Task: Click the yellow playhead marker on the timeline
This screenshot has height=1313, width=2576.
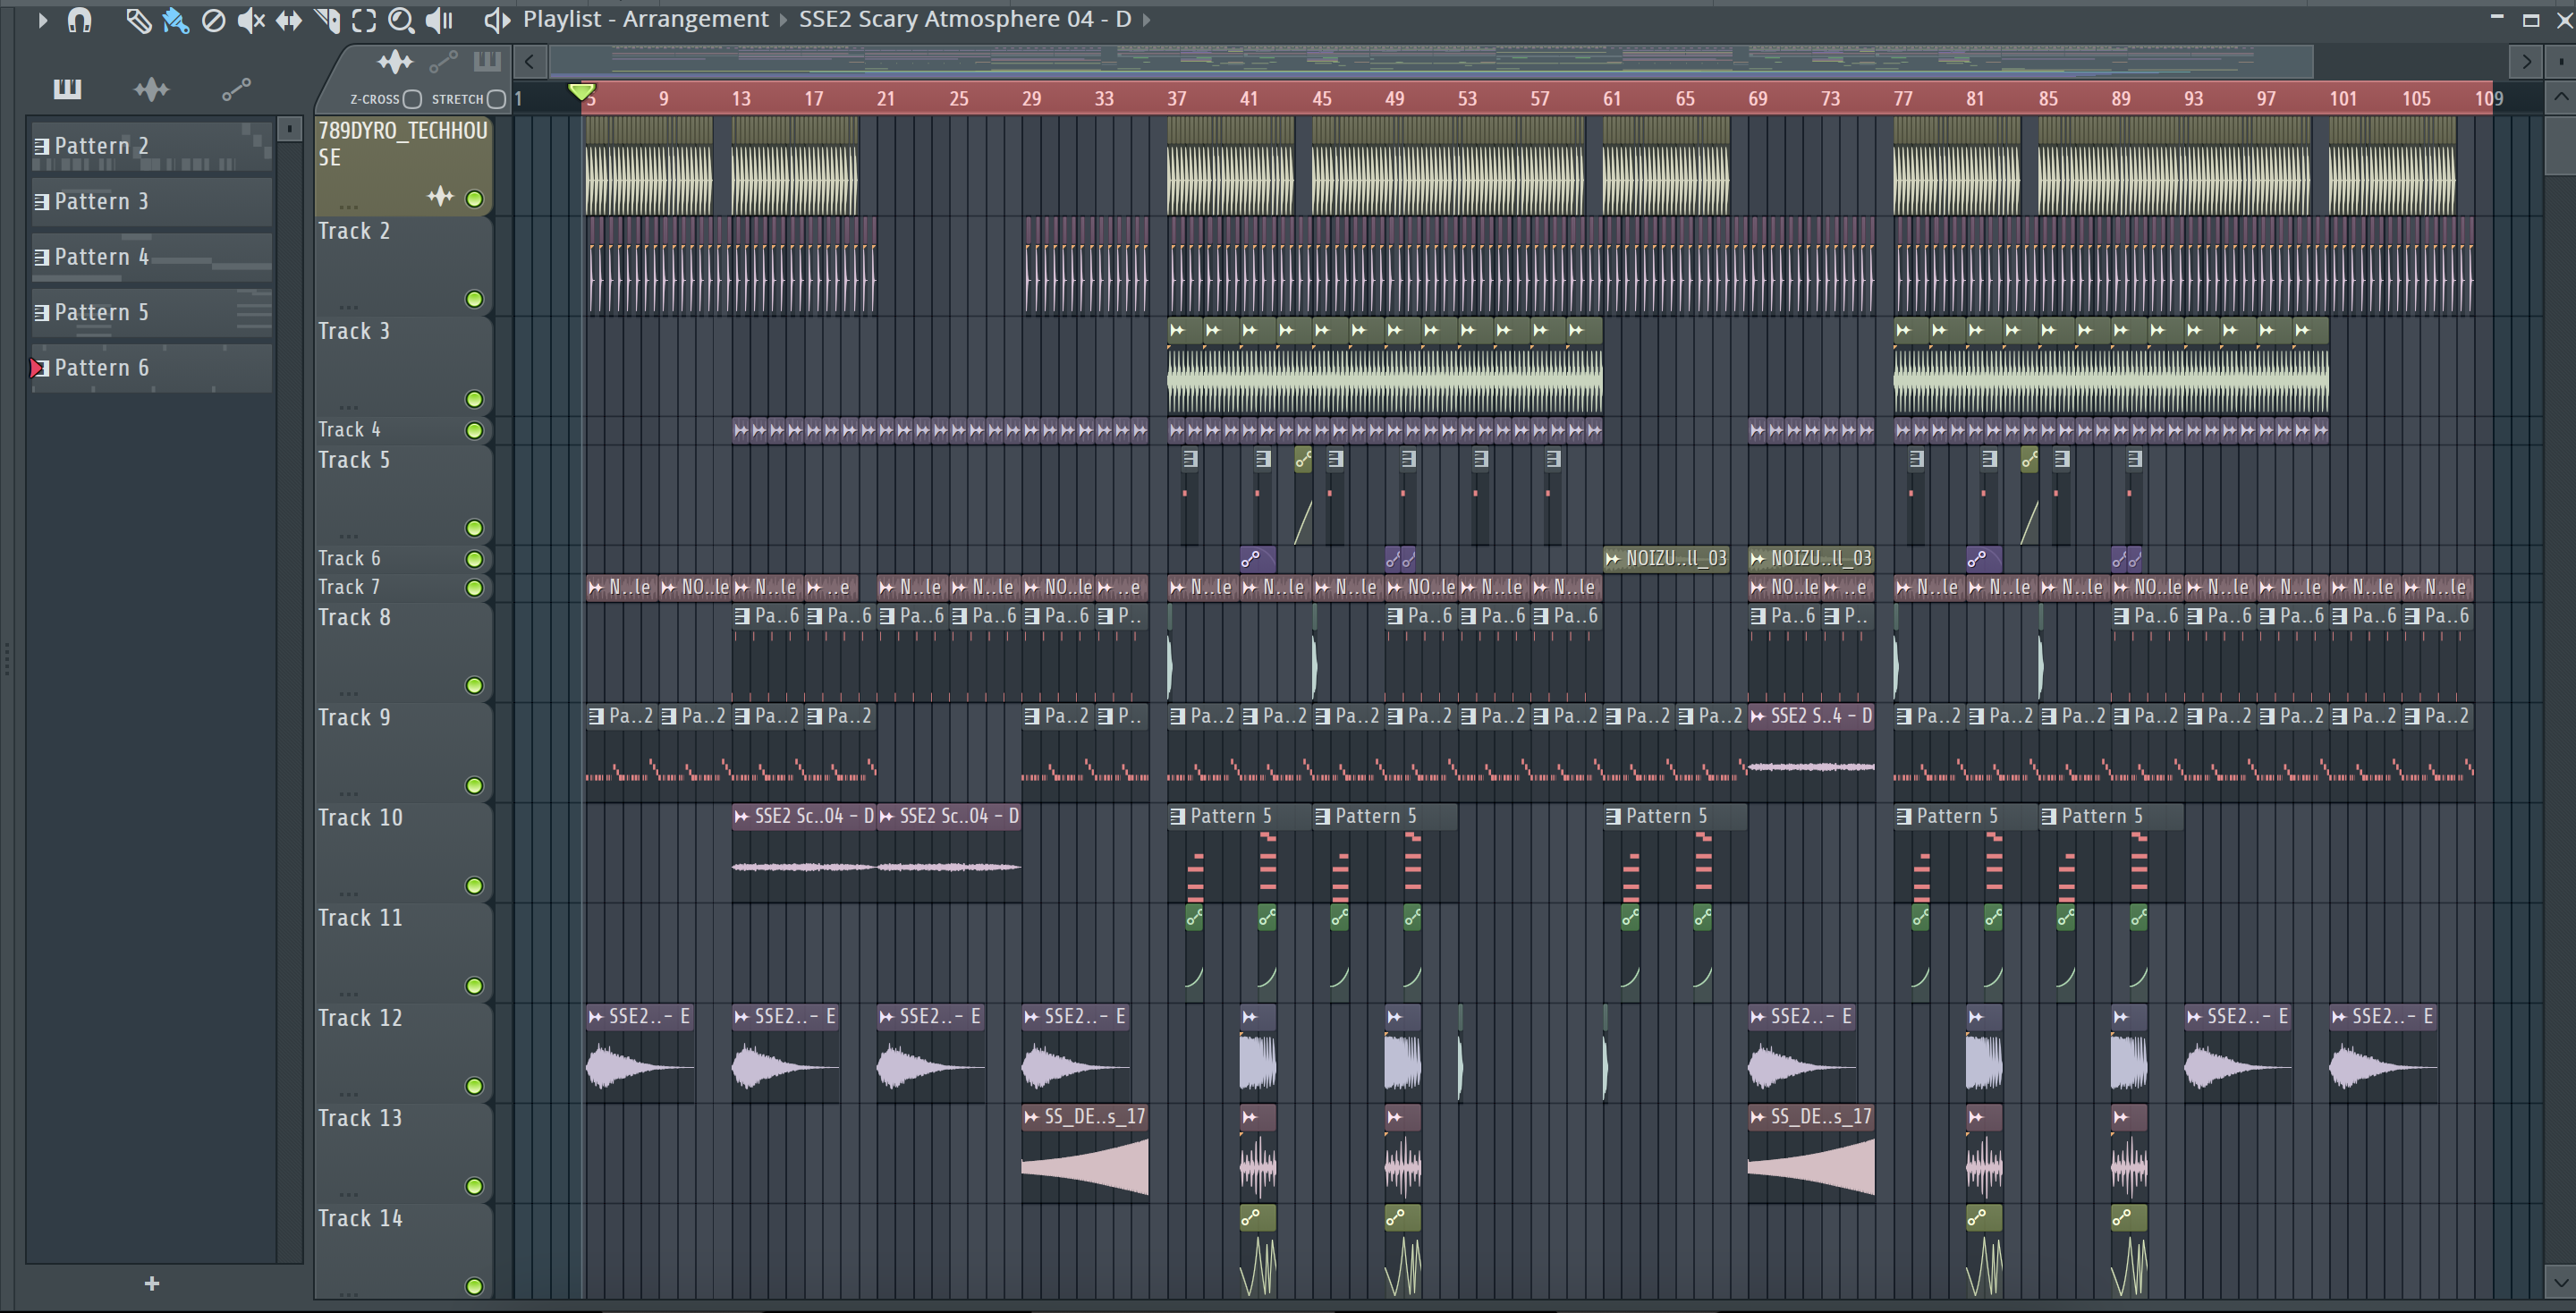Action: [x=581, y=92]
